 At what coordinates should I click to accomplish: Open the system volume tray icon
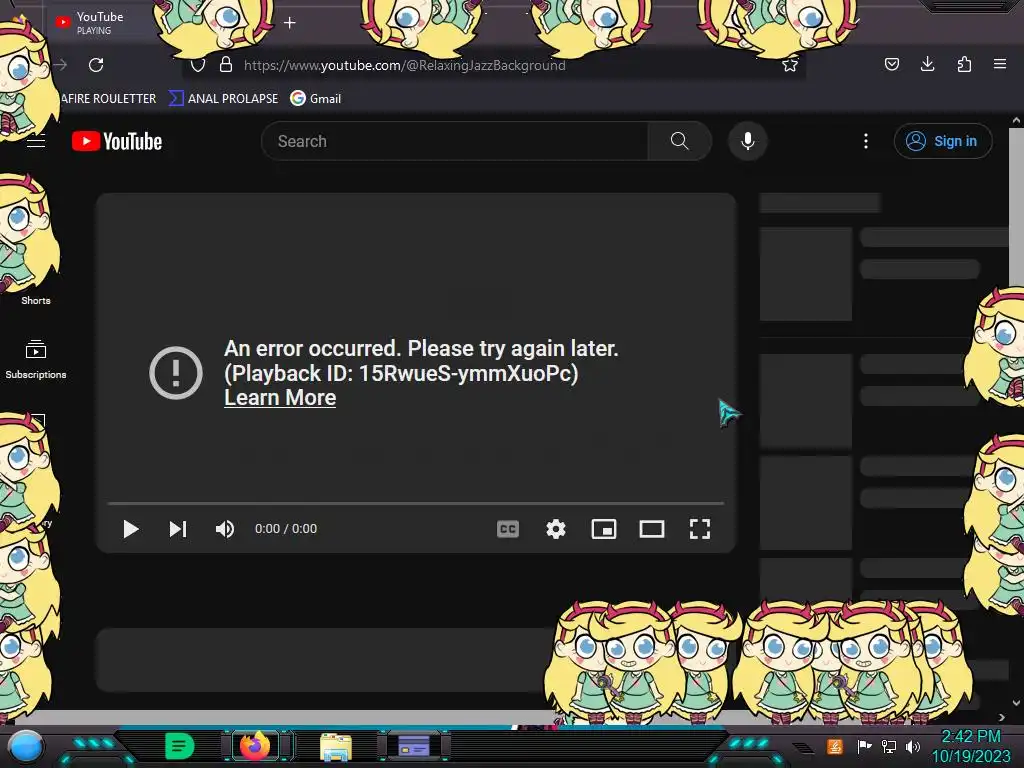[x=913, y=746]
